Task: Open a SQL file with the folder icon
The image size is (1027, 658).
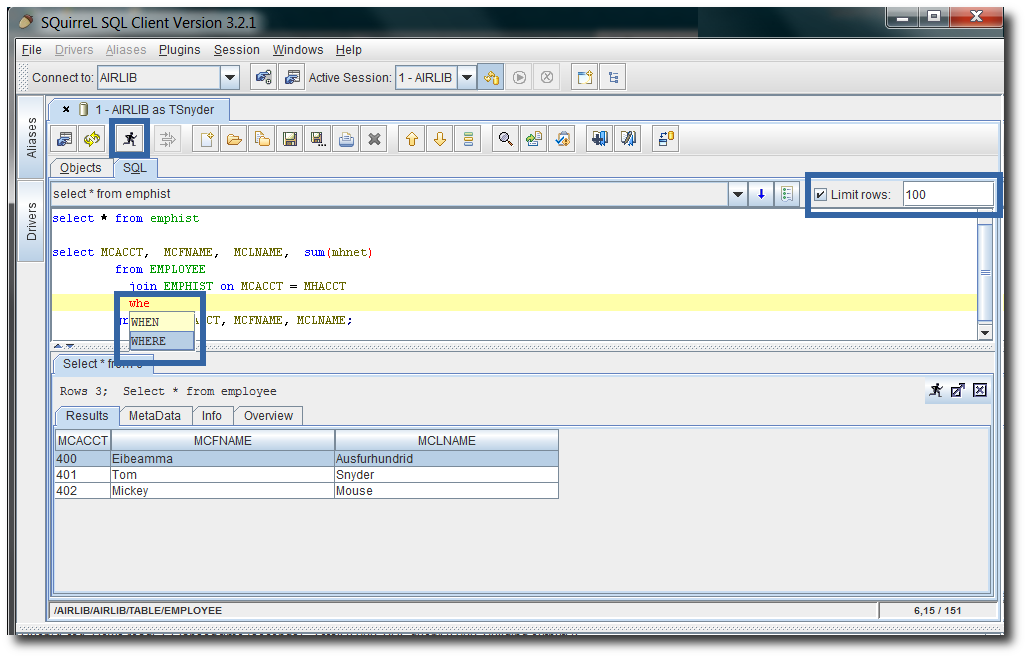Action: tap(234, 139)
